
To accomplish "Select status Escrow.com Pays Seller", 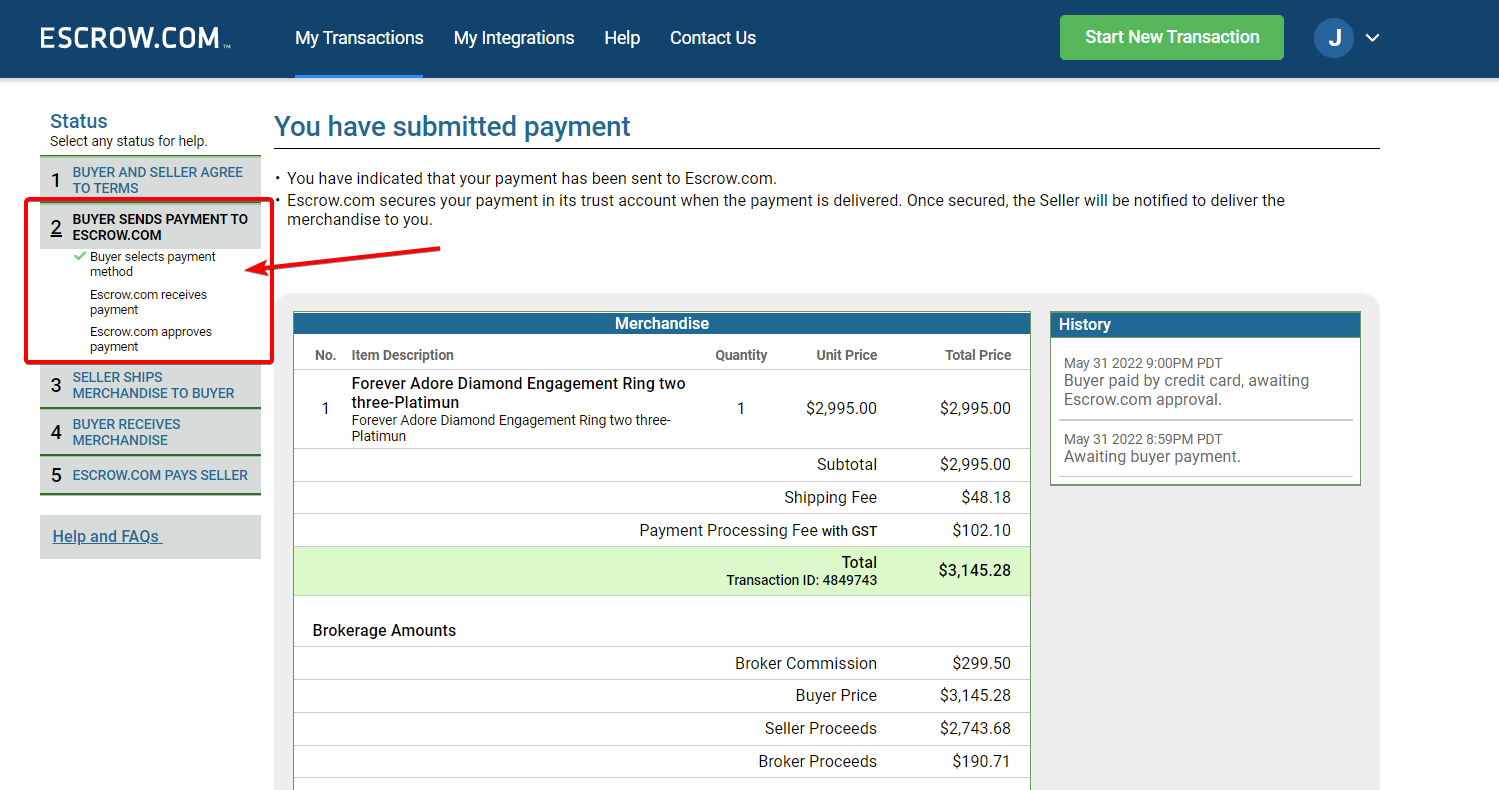I will pyautogui.click(x=150, y=475).
